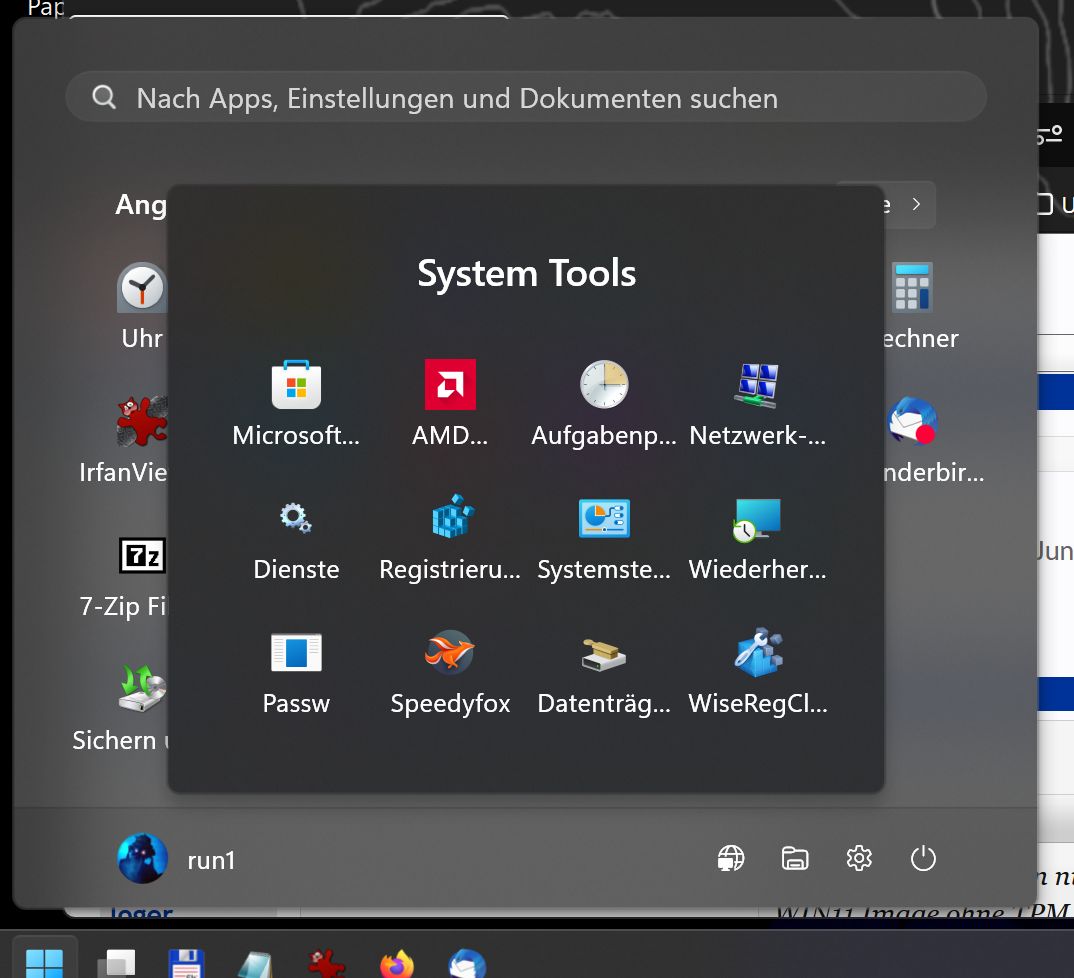Open IrfanView from the taskbar
The width and height of the screenshot is (1074, 978).
click(326, 964)
